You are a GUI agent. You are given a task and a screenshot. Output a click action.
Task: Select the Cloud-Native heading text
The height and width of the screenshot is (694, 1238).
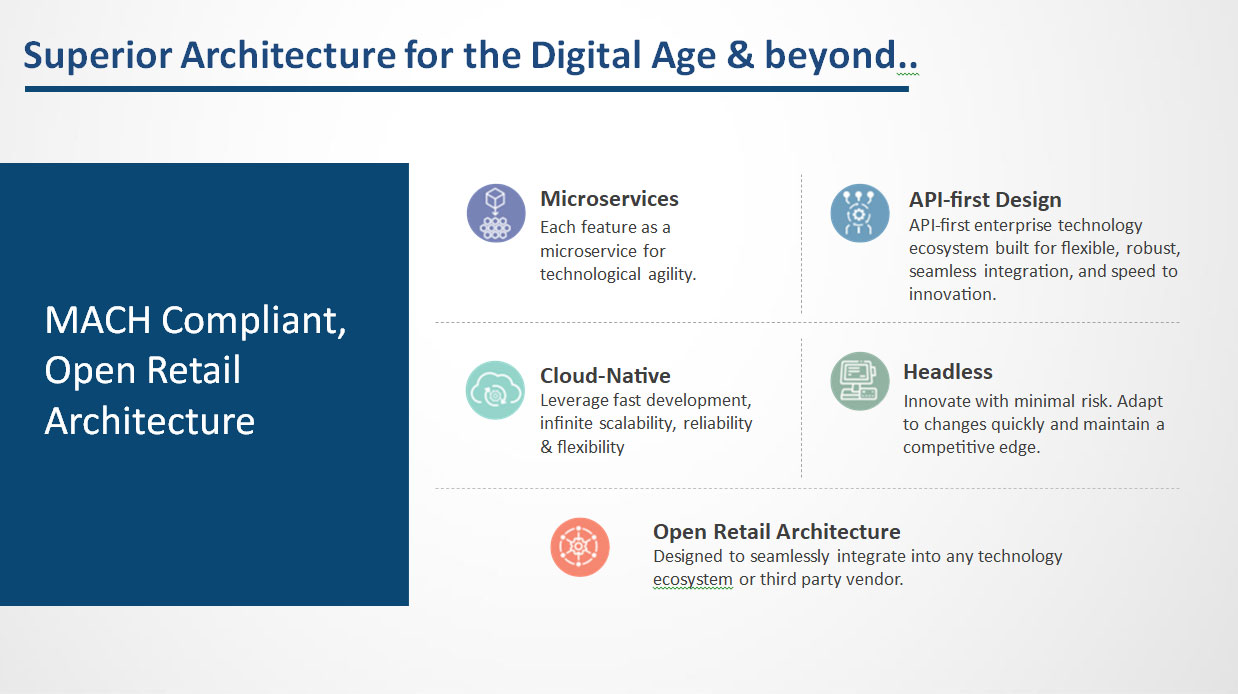click(x=605, y=376)
